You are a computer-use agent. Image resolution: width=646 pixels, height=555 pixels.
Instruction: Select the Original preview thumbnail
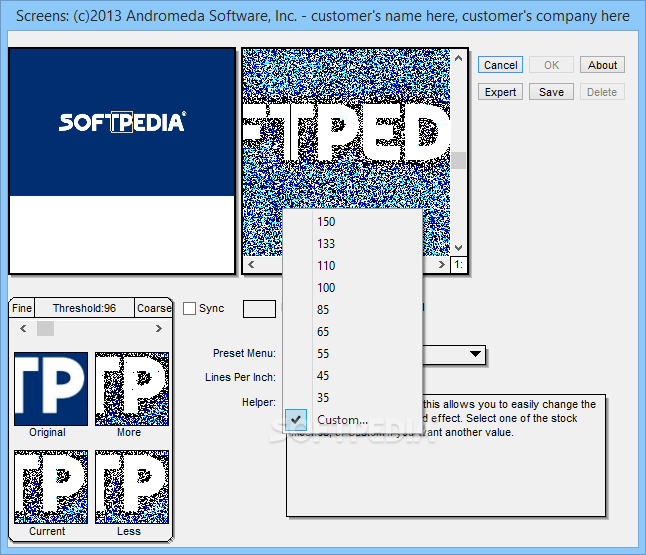(x=51, y=389)
